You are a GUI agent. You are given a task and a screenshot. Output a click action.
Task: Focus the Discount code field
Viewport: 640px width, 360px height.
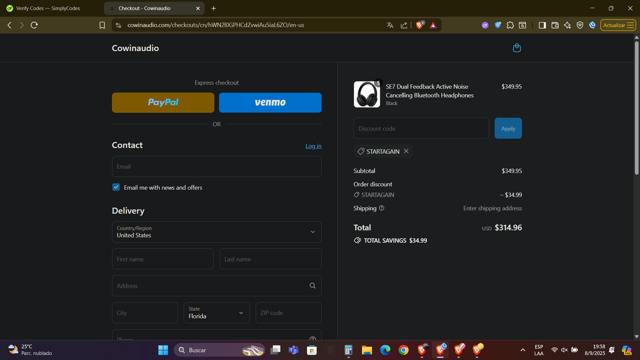pyautogui.click(x=421, y=129)
